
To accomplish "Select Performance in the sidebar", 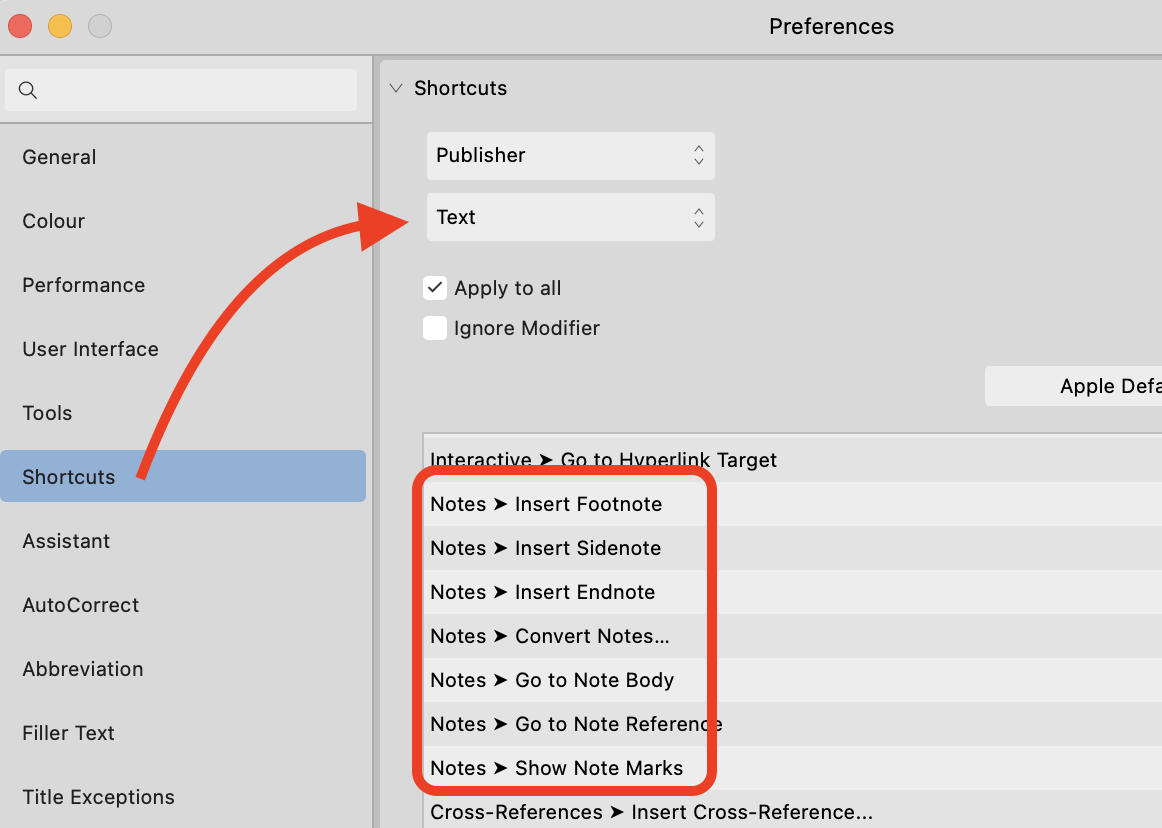I will click(x=83, y=285).
